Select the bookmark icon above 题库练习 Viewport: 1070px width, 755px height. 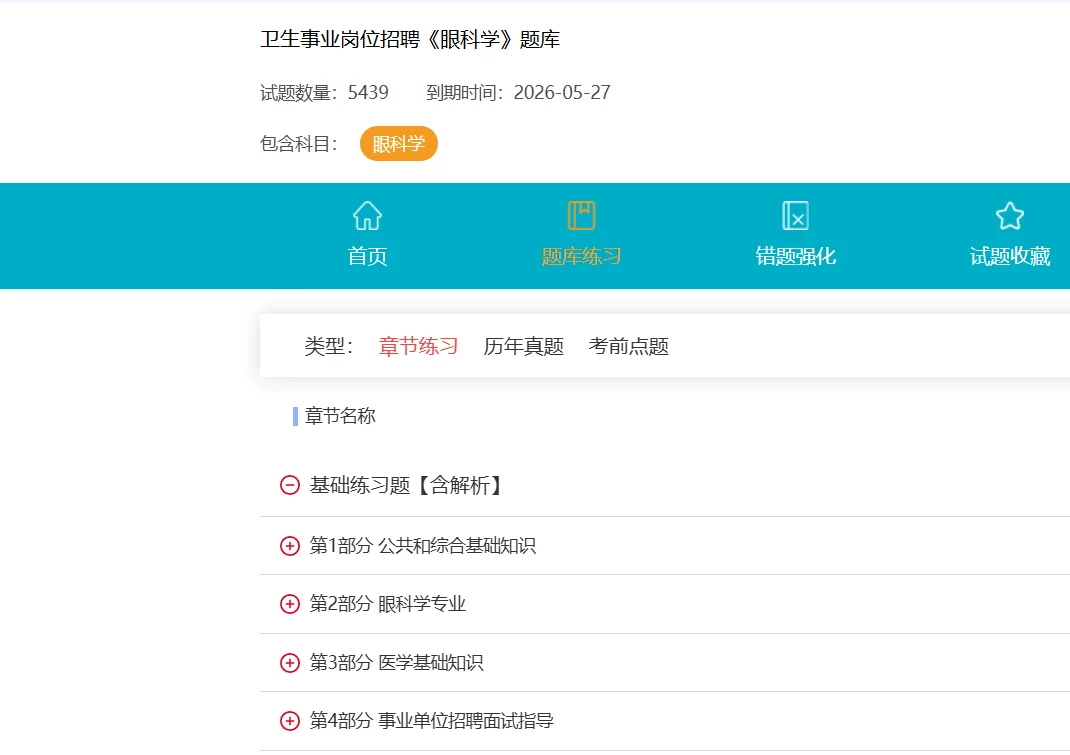click(x=581, y=214)
